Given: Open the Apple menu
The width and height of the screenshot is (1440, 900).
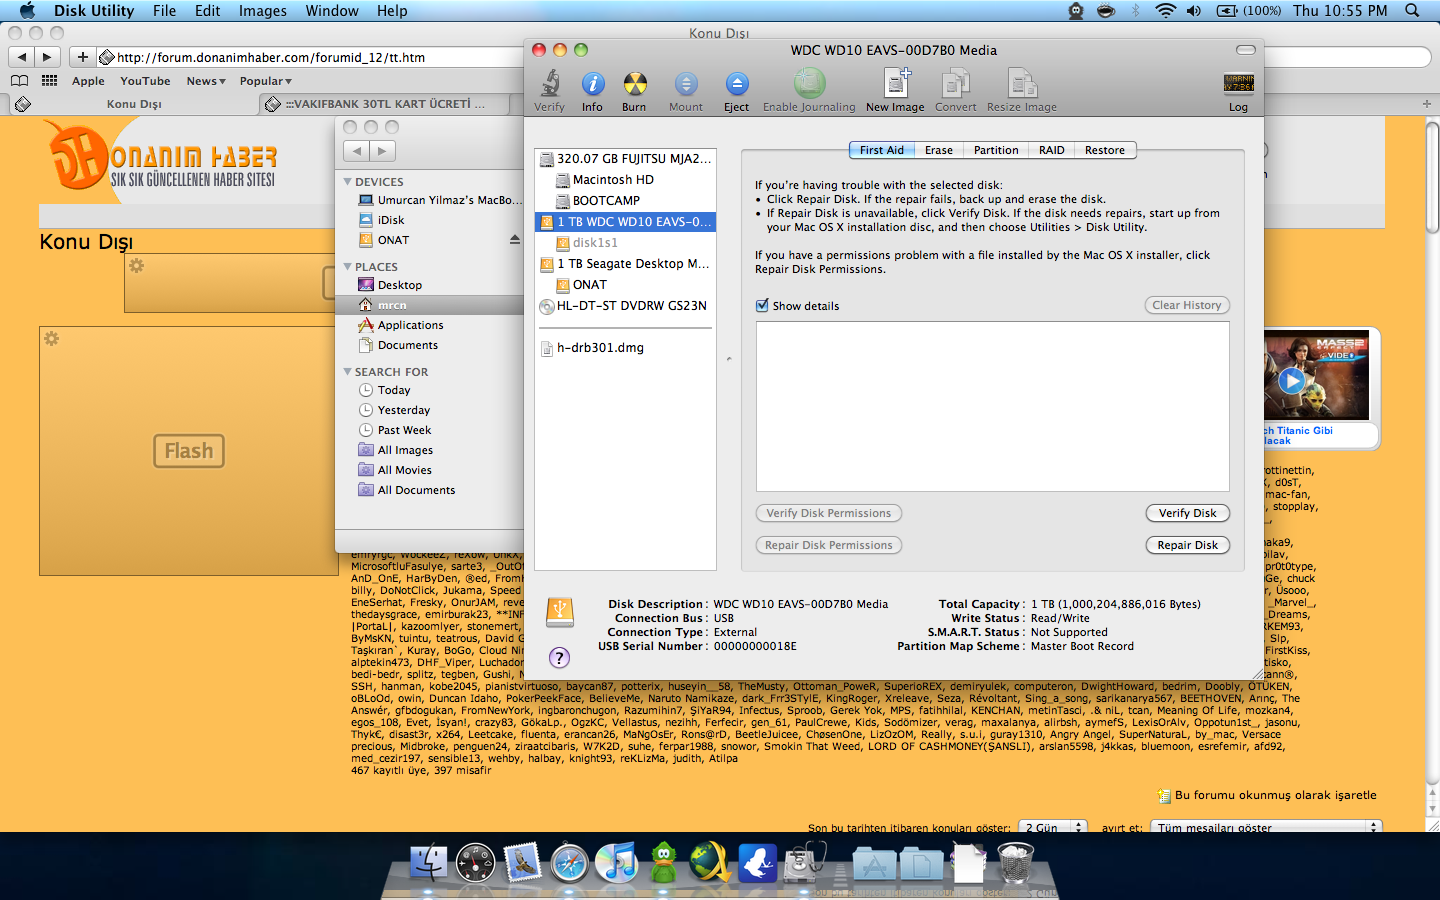Looking at the screenshot, I should pyautogui.click(x=27, y=10).
